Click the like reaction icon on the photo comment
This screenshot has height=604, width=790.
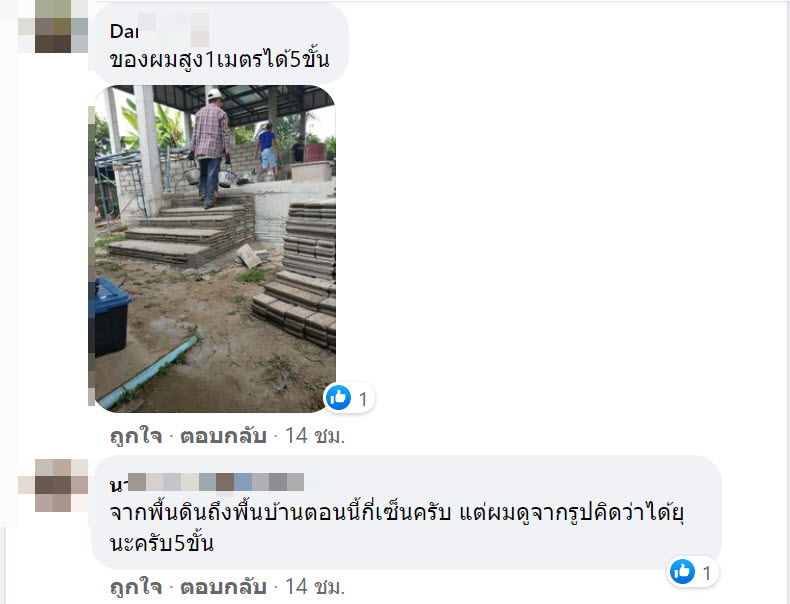pos(339,398)
